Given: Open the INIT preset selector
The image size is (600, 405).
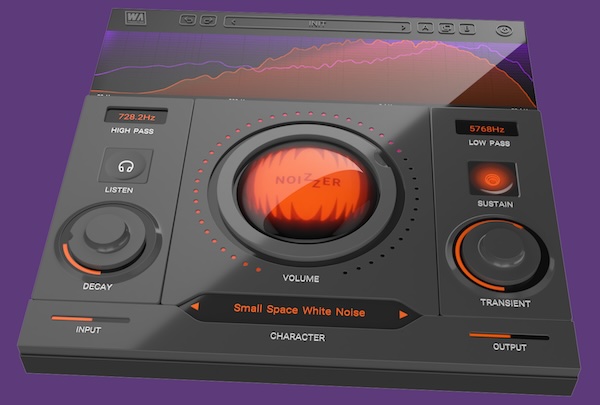Looking at the screenshot, I should [x=317, y=24].
